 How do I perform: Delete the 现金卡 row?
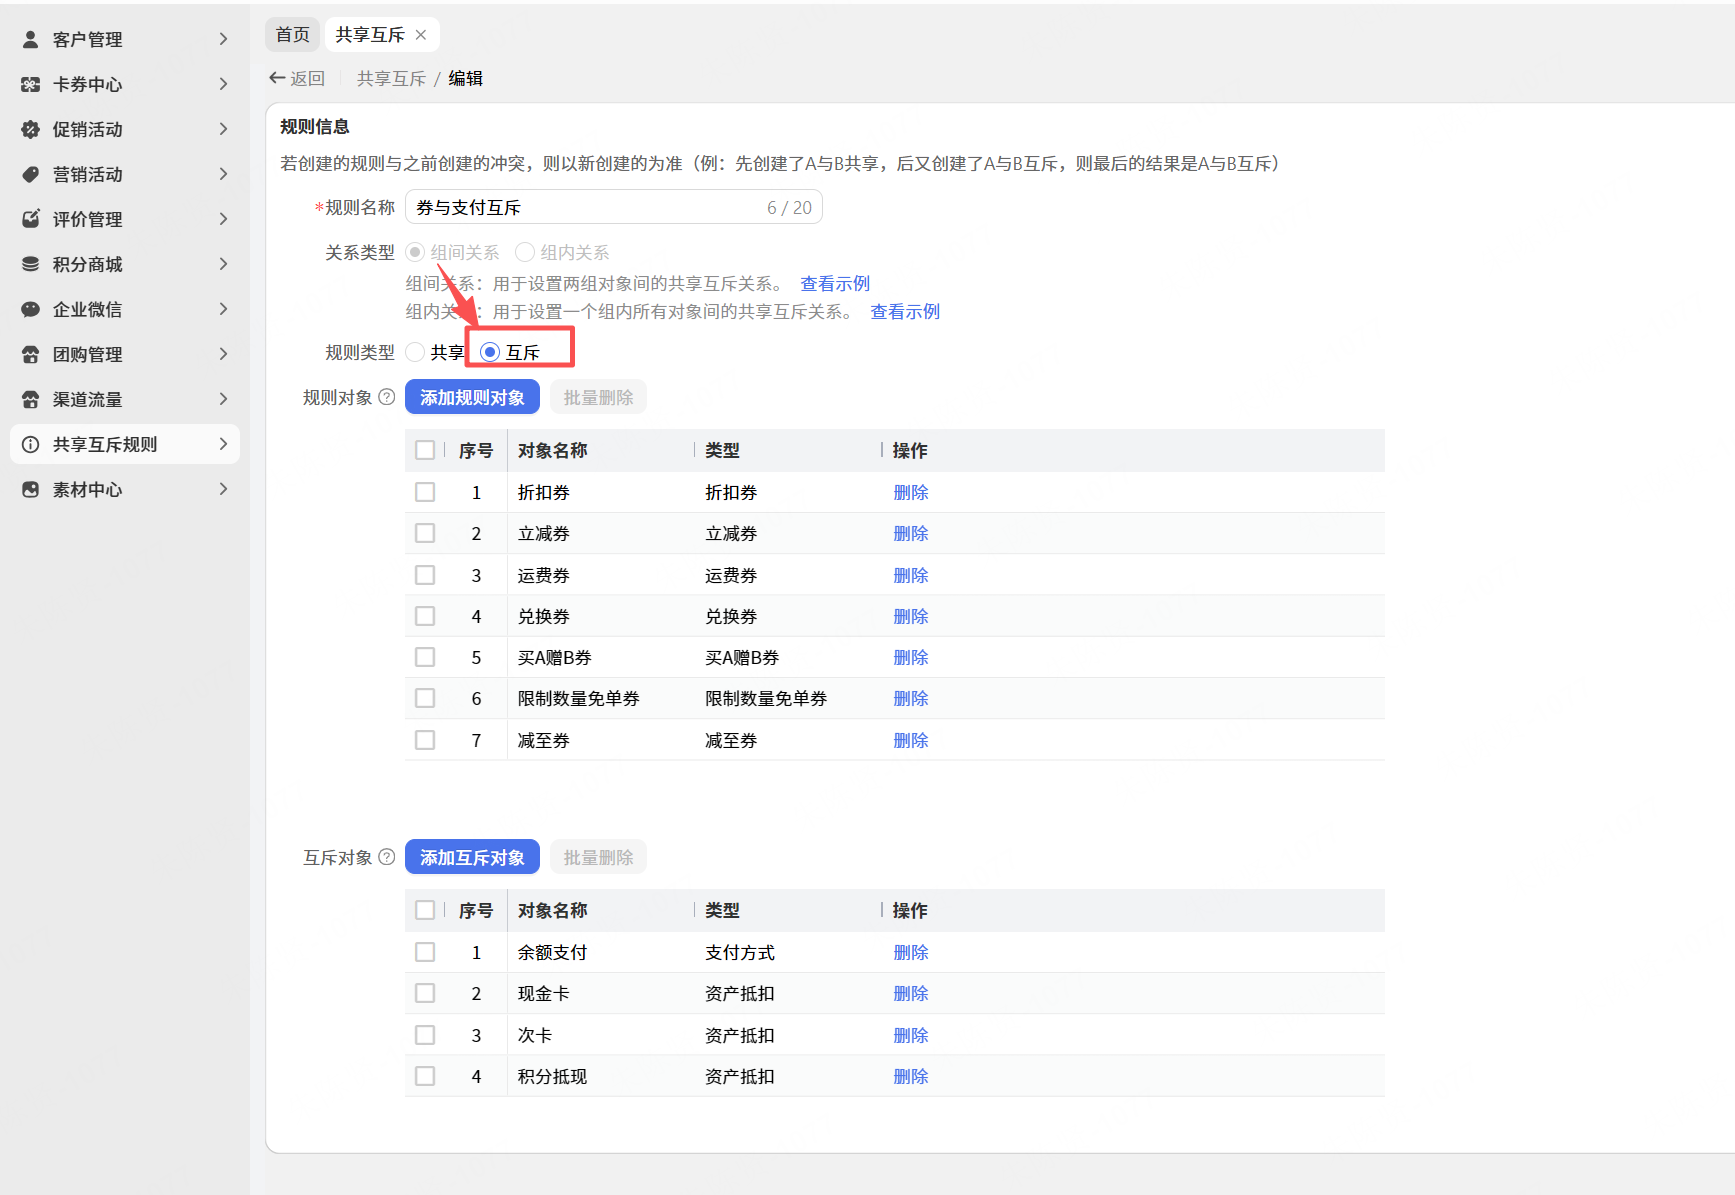point(911,993)
